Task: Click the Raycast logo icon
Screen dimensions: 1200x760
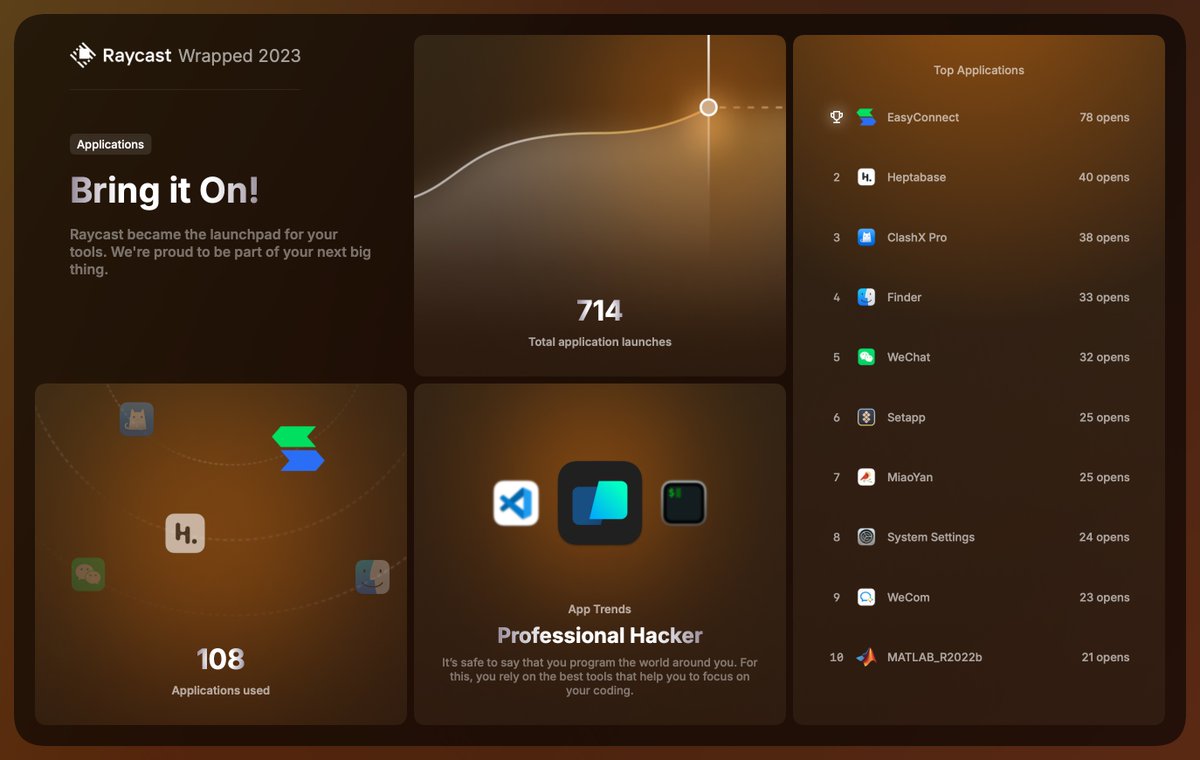Action: tap(83, 55)
